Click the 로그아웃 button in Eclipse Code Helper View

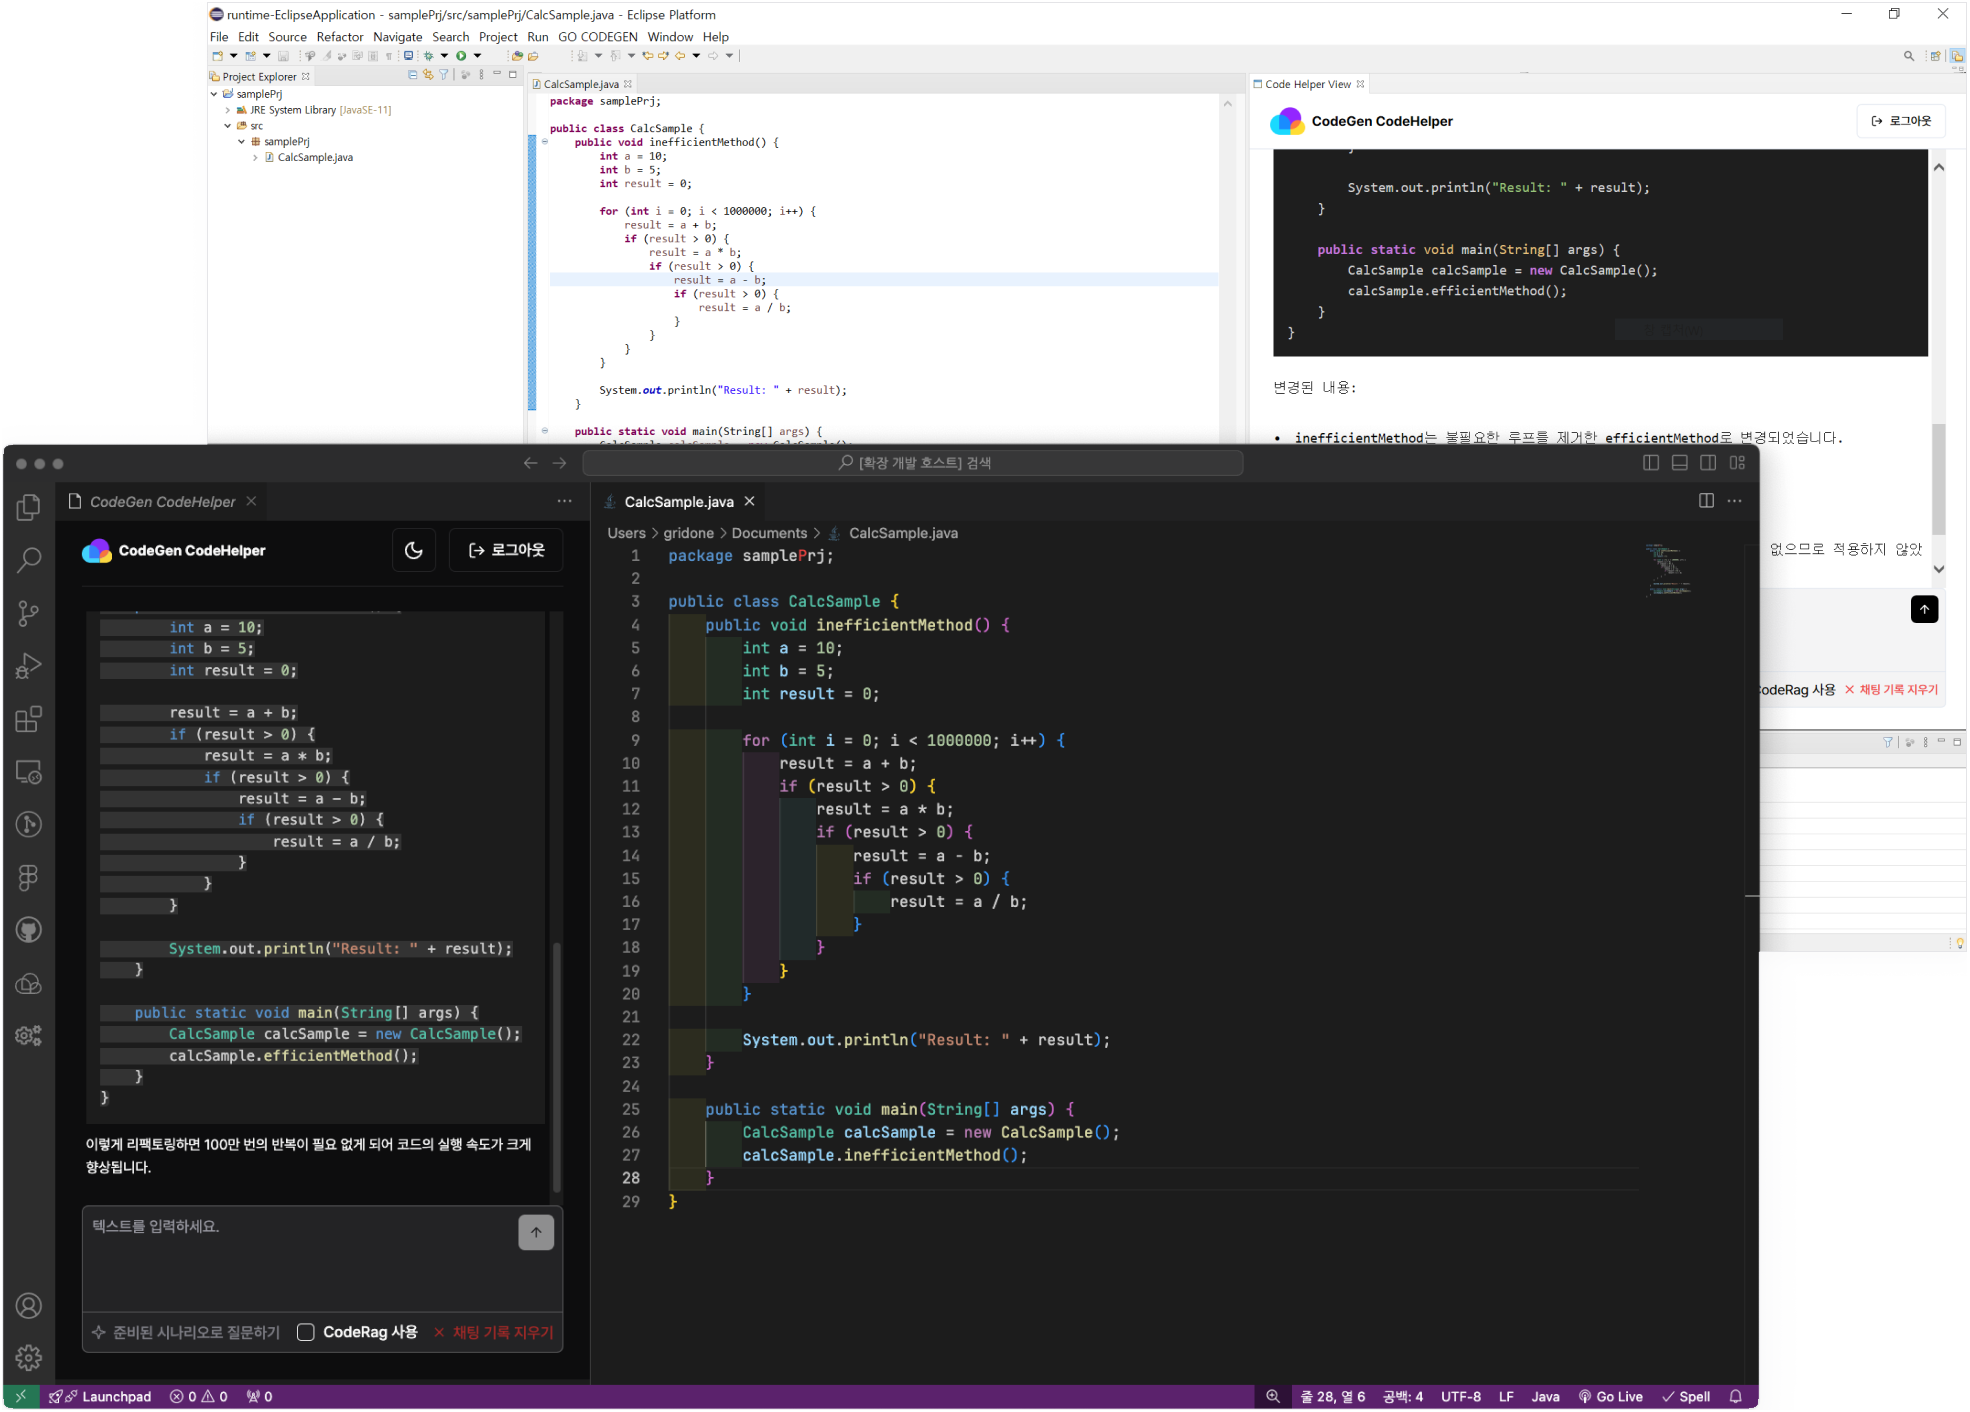tap(1901, 121)
